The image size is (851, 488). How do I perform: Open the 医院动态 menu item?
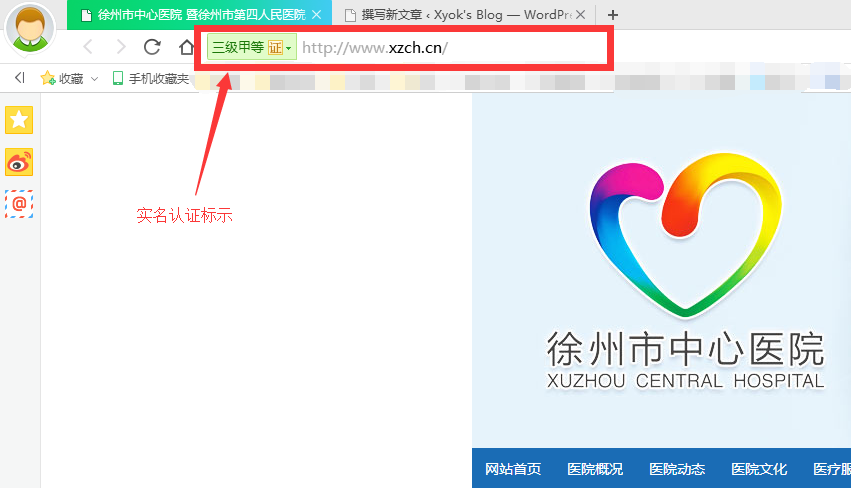tap(677, 469)
